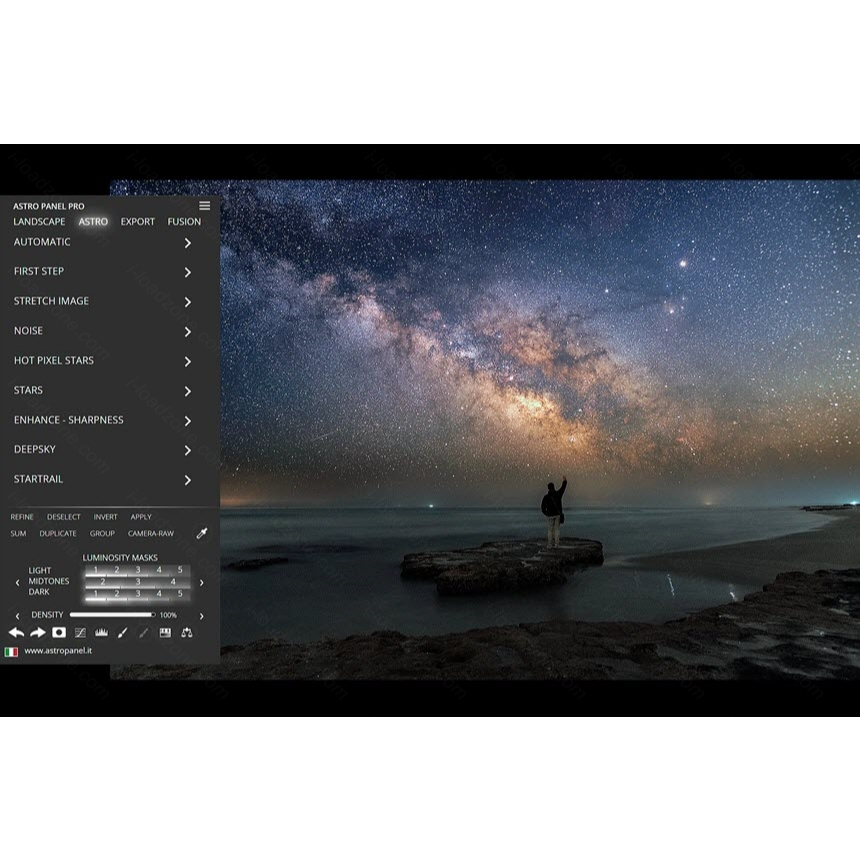This screenshot has width=860, height=860.
Task: Click the redo arrow icon
Action: click(38, 632)
